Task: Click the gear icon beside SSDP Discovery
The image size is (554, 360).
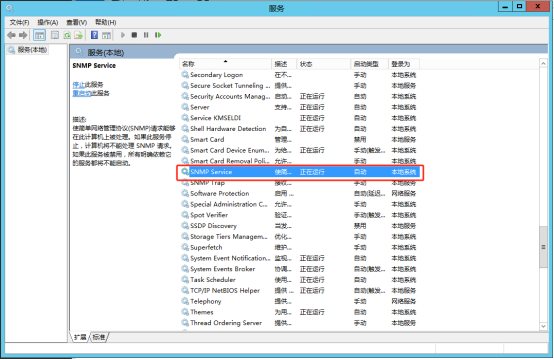Action: [185, 225]
